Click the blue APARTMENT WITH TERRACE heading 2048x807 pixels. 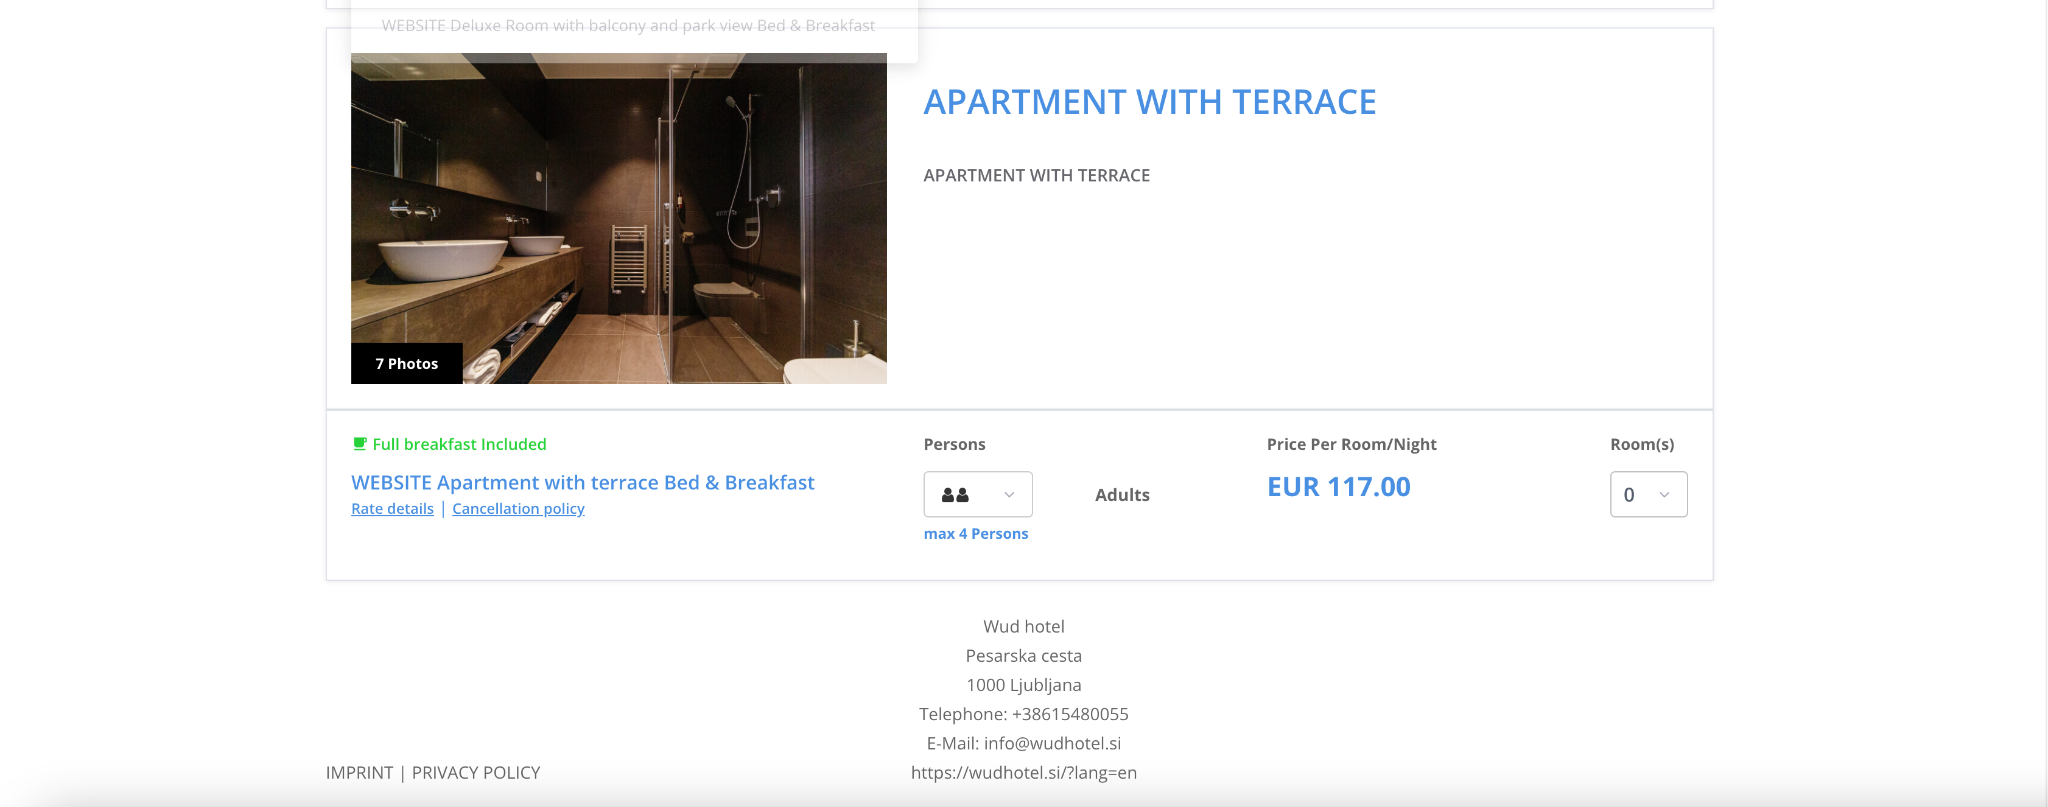coord(1149,102)
